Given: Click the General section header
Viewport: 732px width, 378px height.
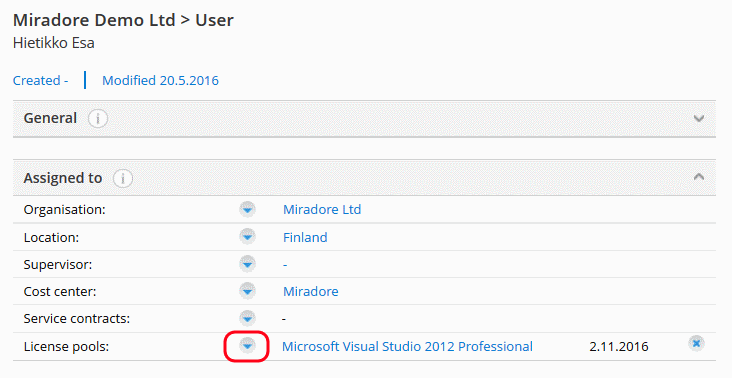Looking at the screenshot, I should click(x=364, y=119).
